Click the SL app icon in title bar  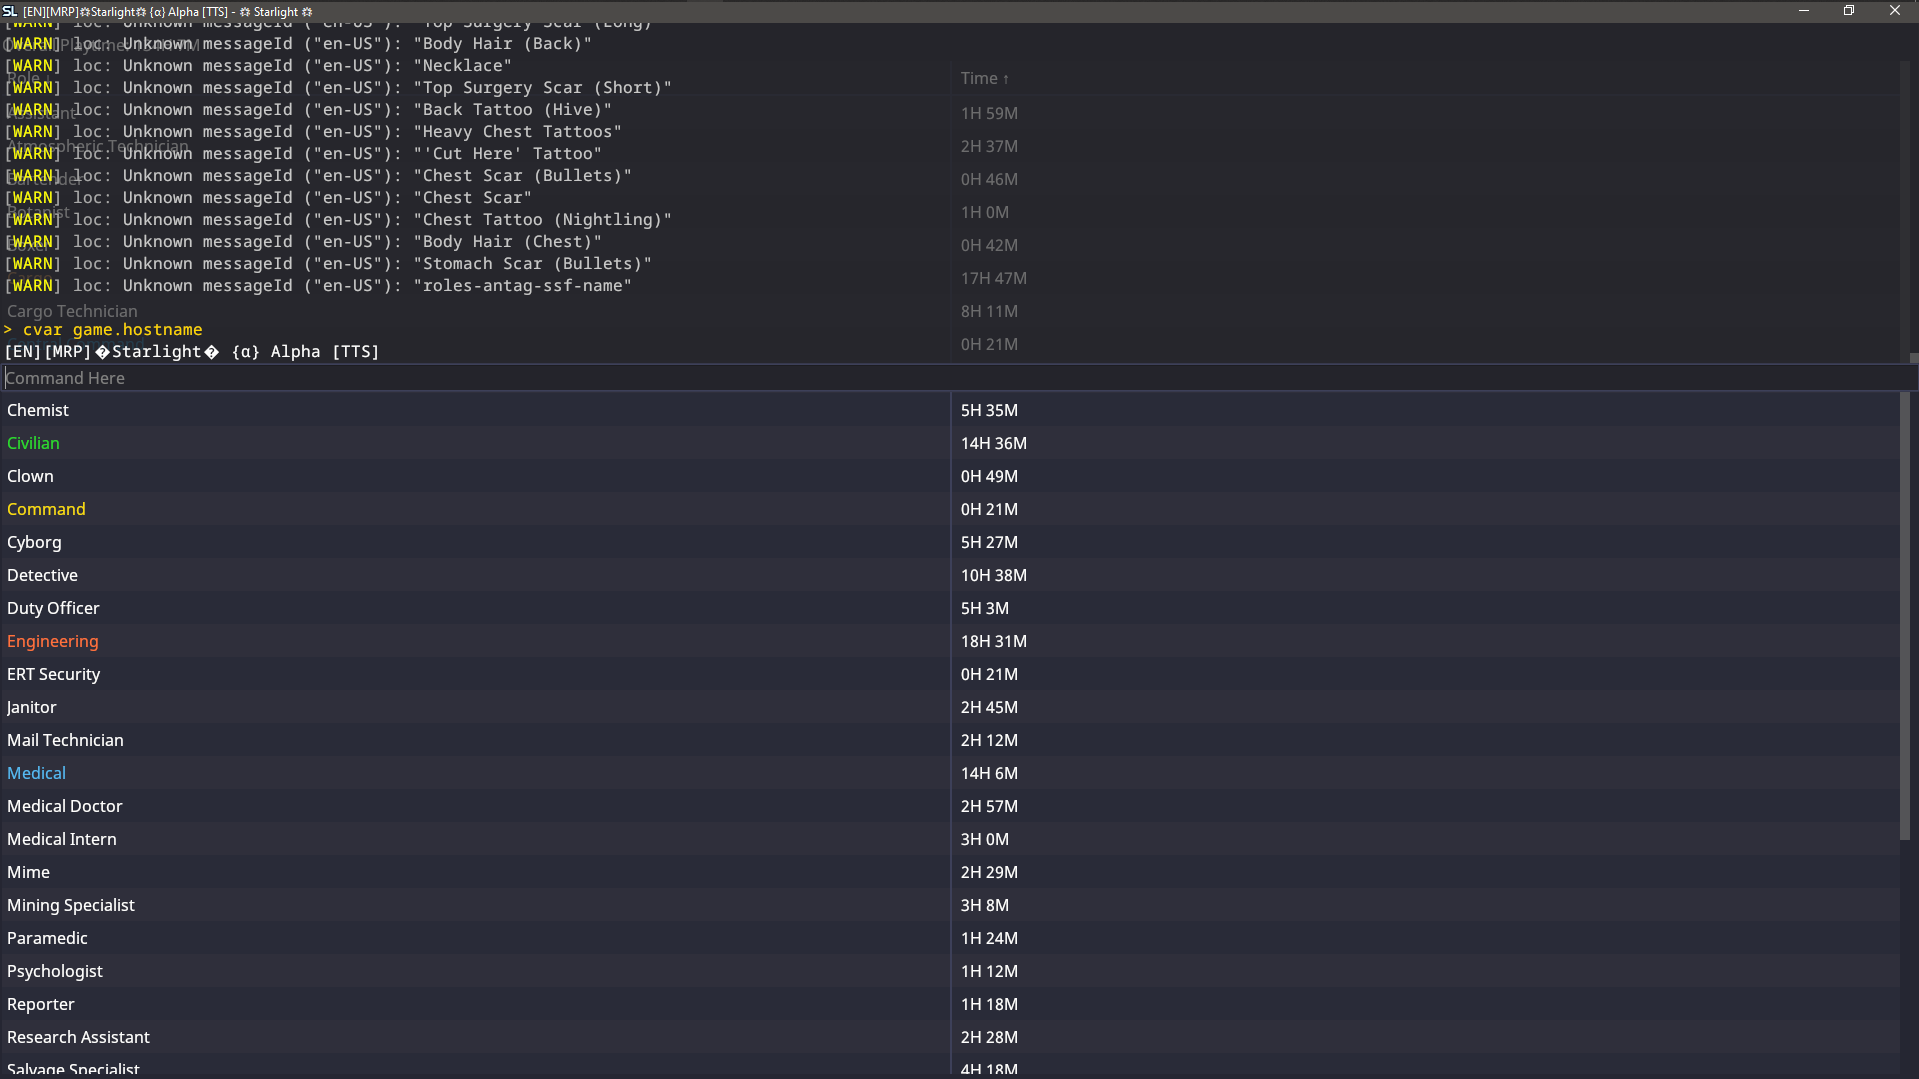coord(10,11)
